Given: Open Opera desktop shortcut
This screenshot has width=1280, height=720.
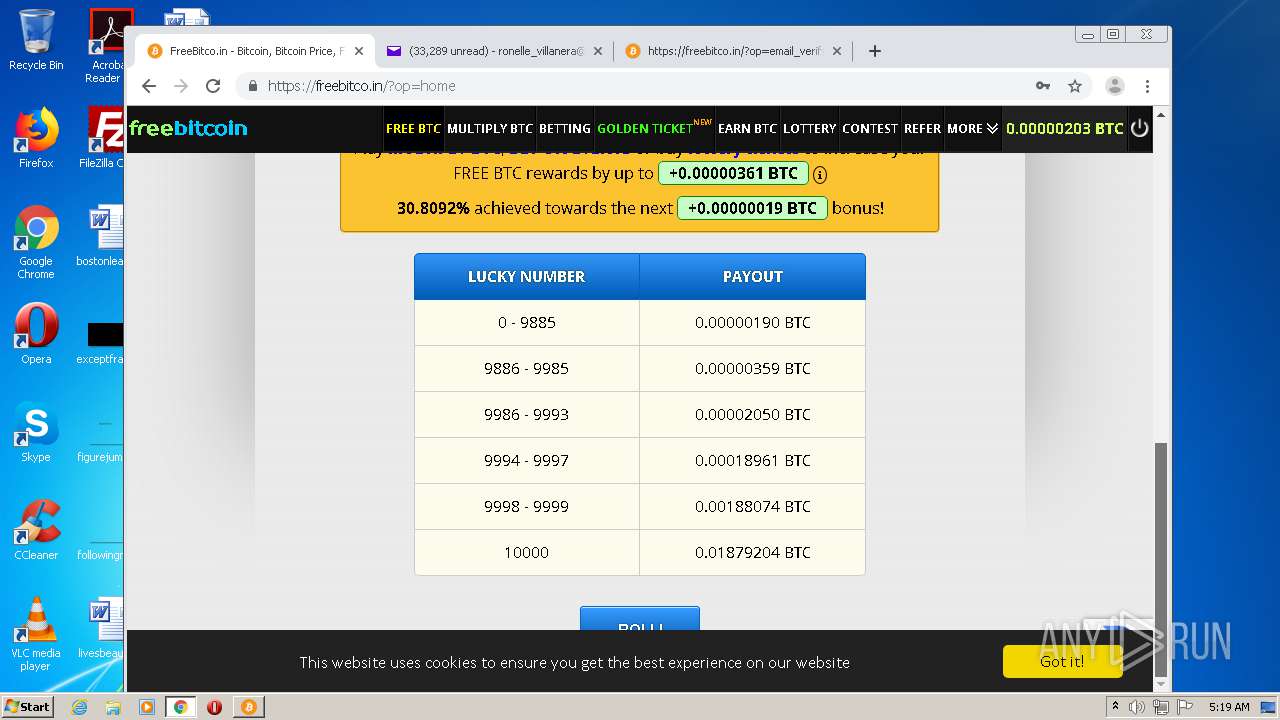Looking at the screenshot, I should (x=36, y=334).
